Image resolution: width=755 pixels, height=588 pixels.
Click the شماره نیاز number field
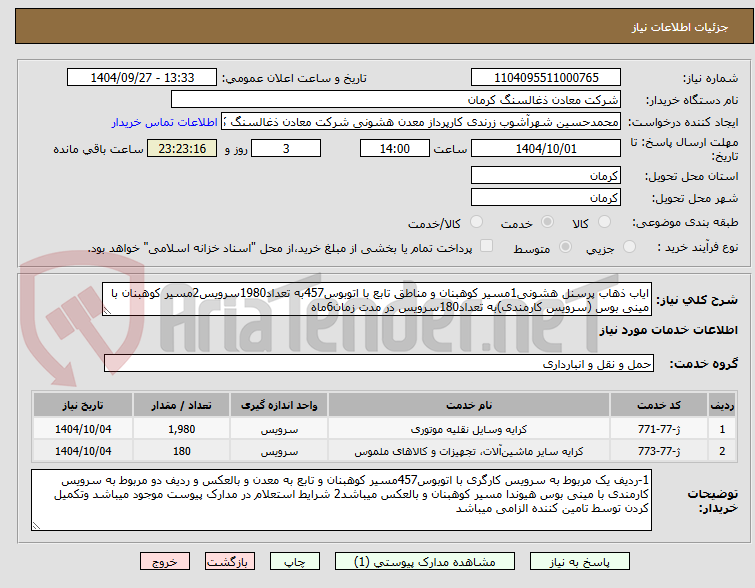point(546,78)
